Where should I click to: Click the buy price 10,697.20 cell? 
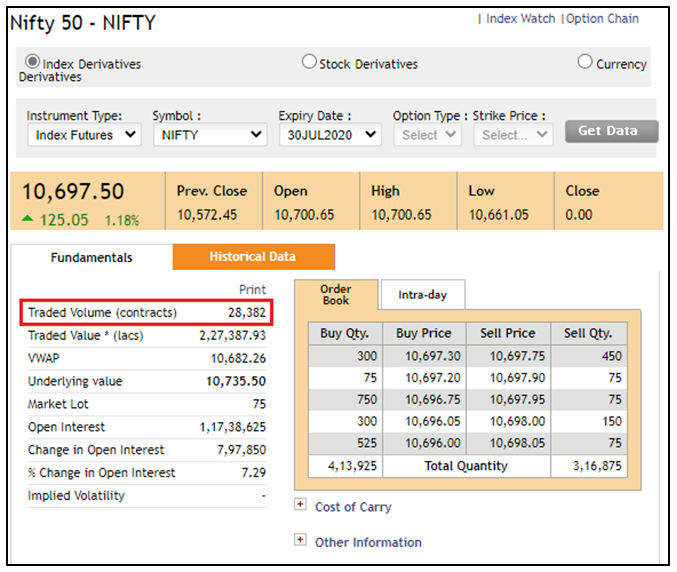[x=424, y=378]
